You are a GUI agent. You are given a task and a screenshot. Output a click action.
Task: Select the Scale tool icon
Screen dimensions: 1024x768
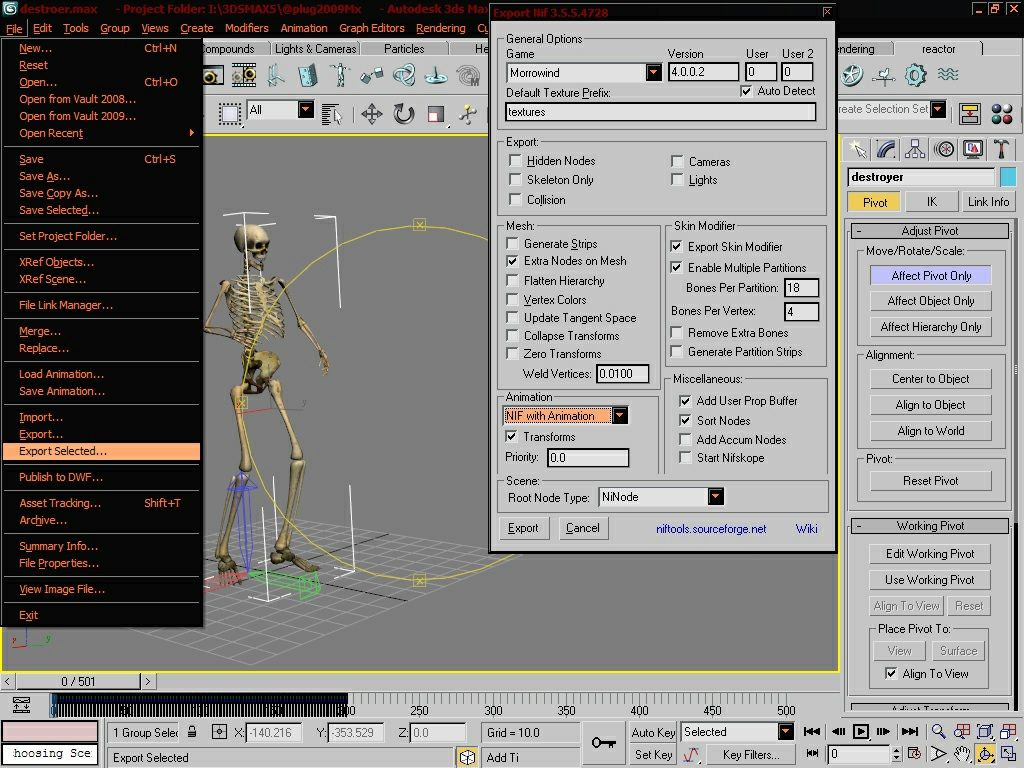pos(436,114)
